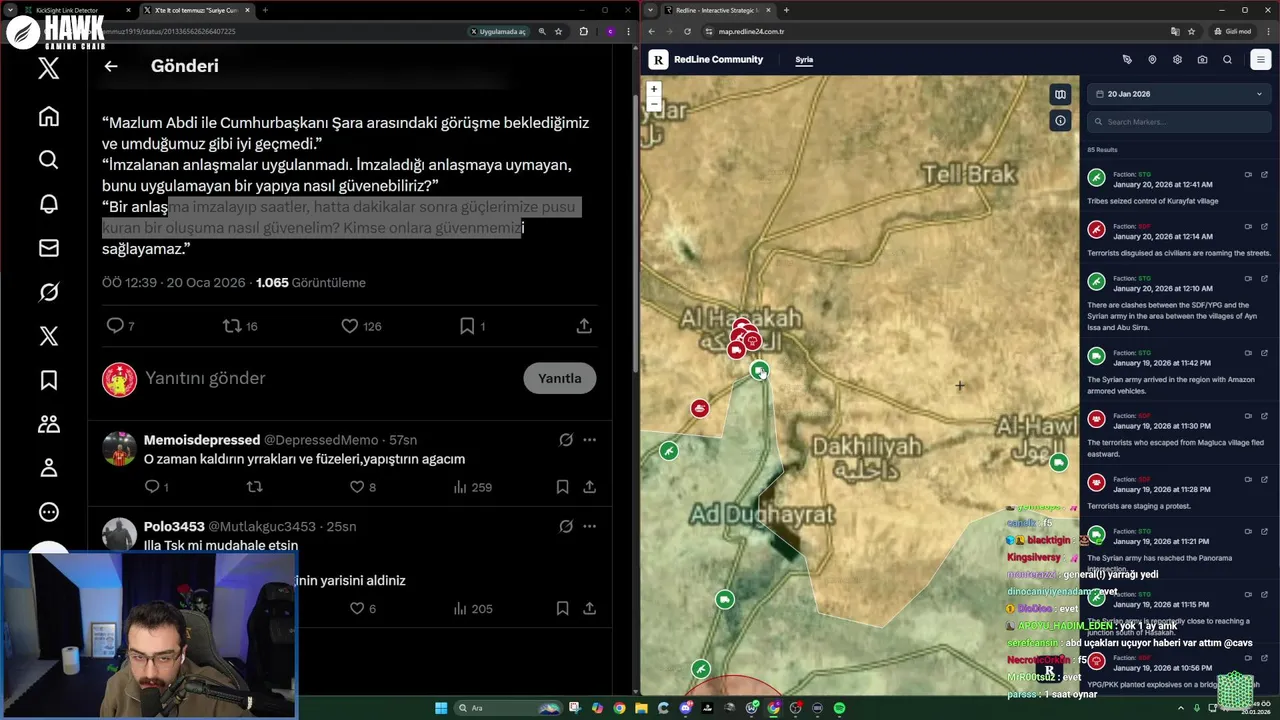1280x720 pixels.
Task: Open Kurayfat village event in results list
Action: point(1180,187)
